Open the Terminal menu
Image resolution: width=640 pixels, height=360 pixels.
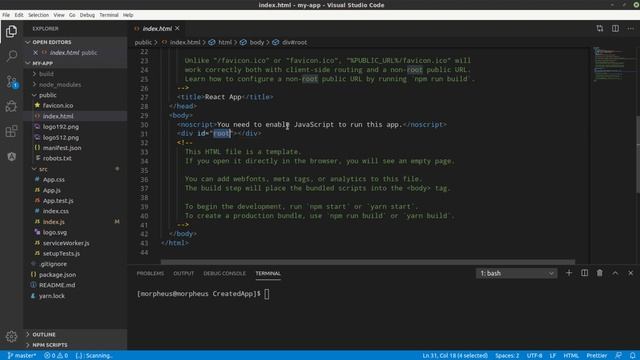[x=109, y=15]
